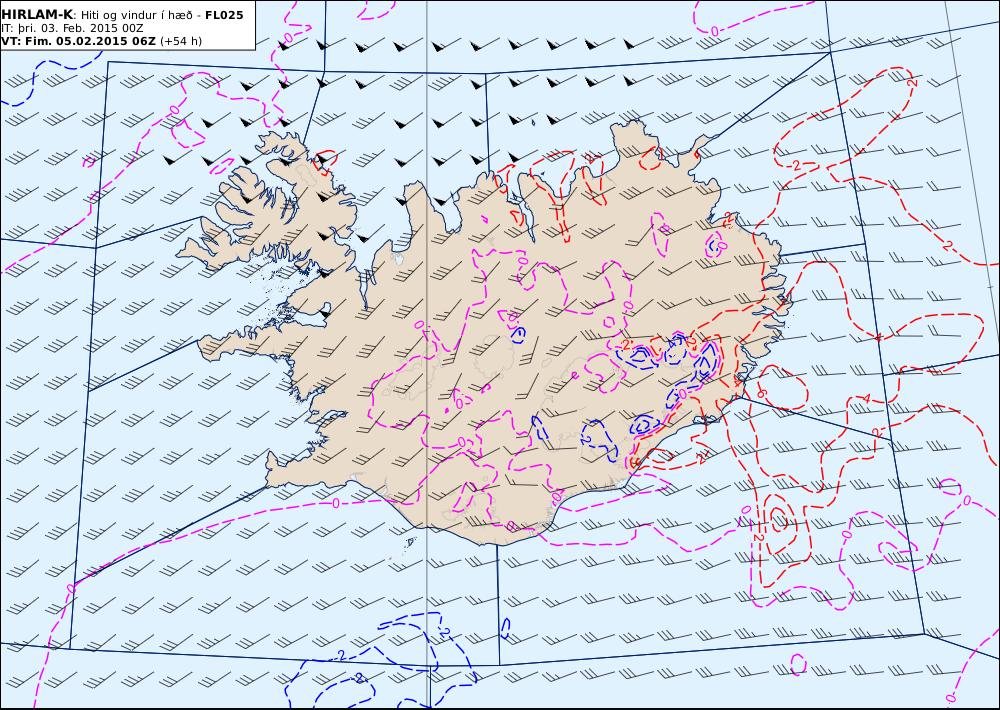The height and width of the screenshot is (710, 1000).
Task: Click the Vestmannaeyjar islands south of Iceland
Action: [x=410, y=542]
